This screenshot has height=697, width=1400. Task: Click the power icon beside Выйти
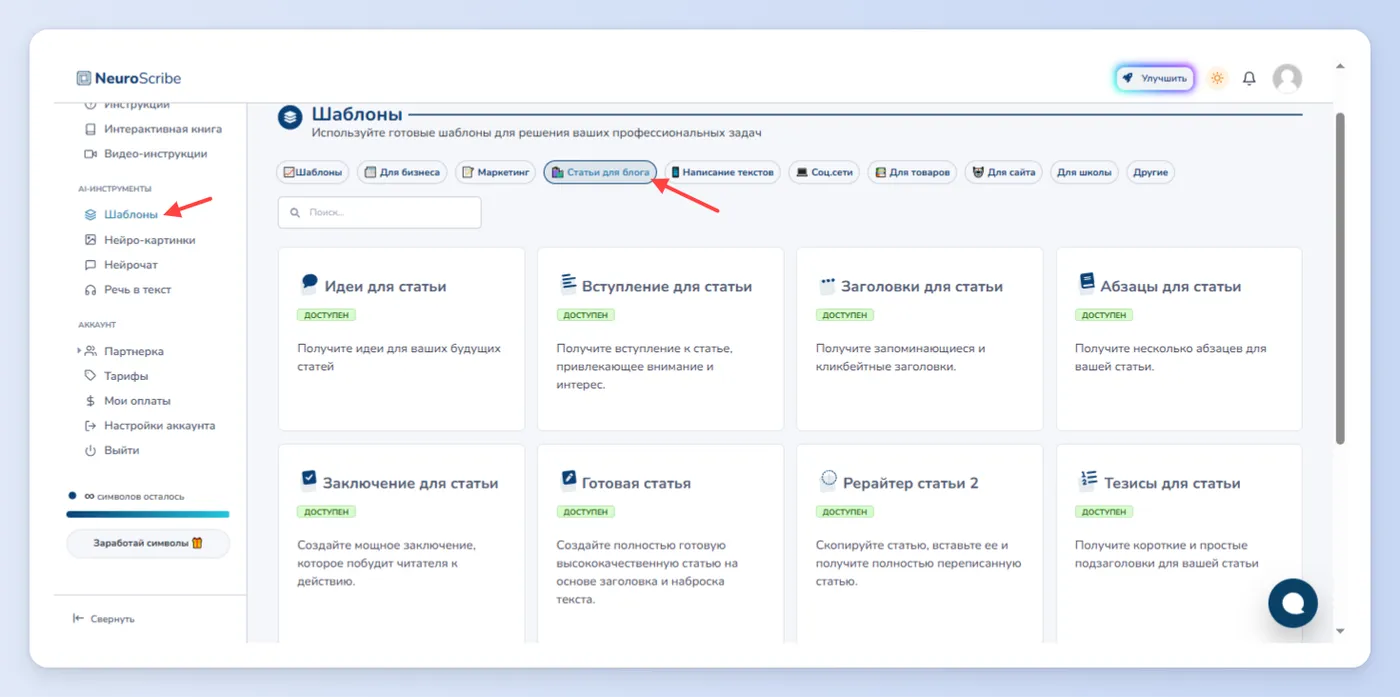point(90,451)
